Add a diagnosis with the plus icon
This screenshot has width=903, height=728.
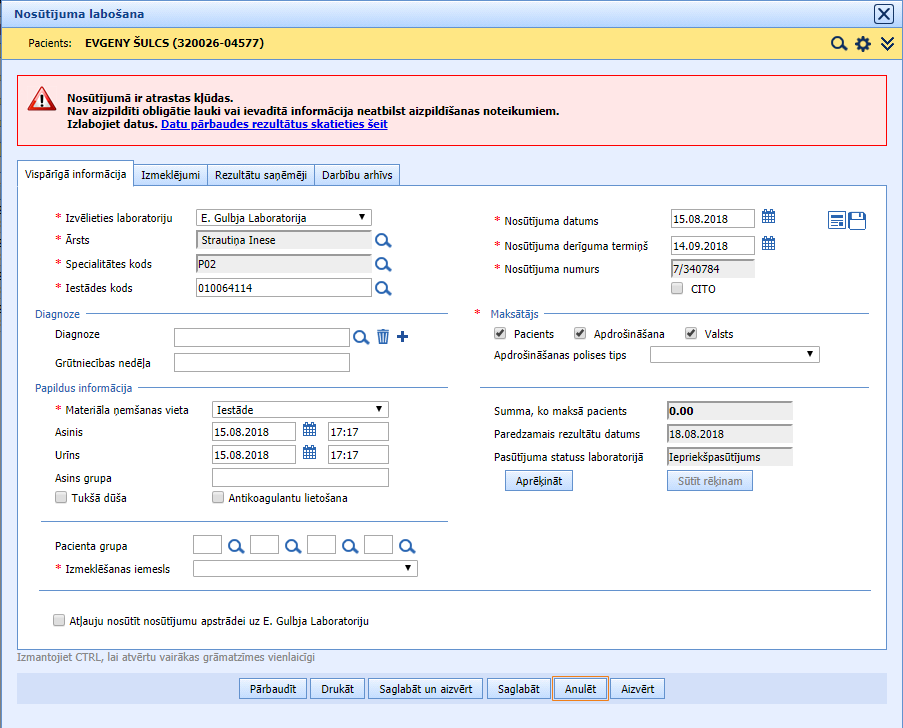403,337
